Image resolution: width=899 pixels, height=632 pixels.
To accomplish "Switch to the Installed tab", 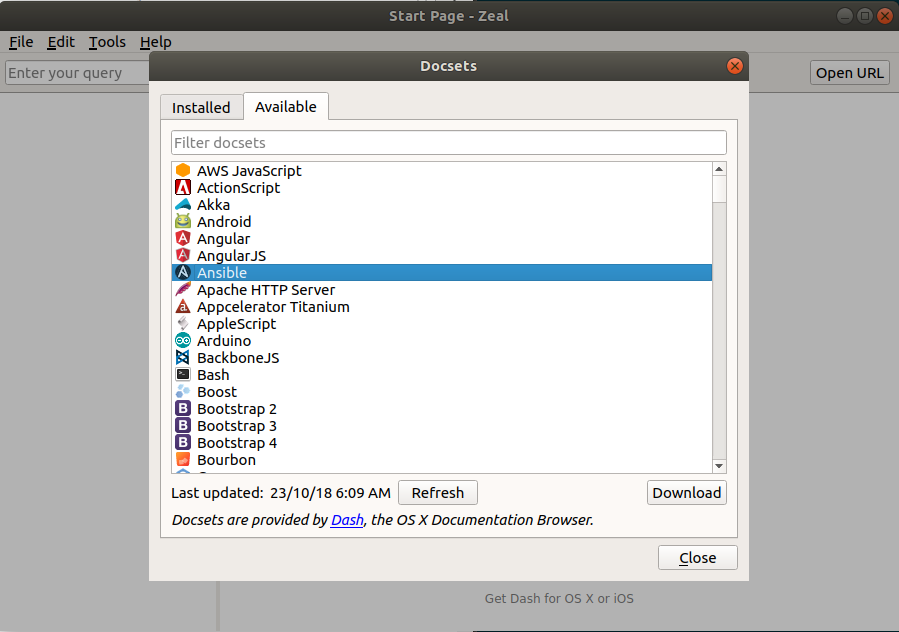I will pyautogui.click(x=201, y=107).
